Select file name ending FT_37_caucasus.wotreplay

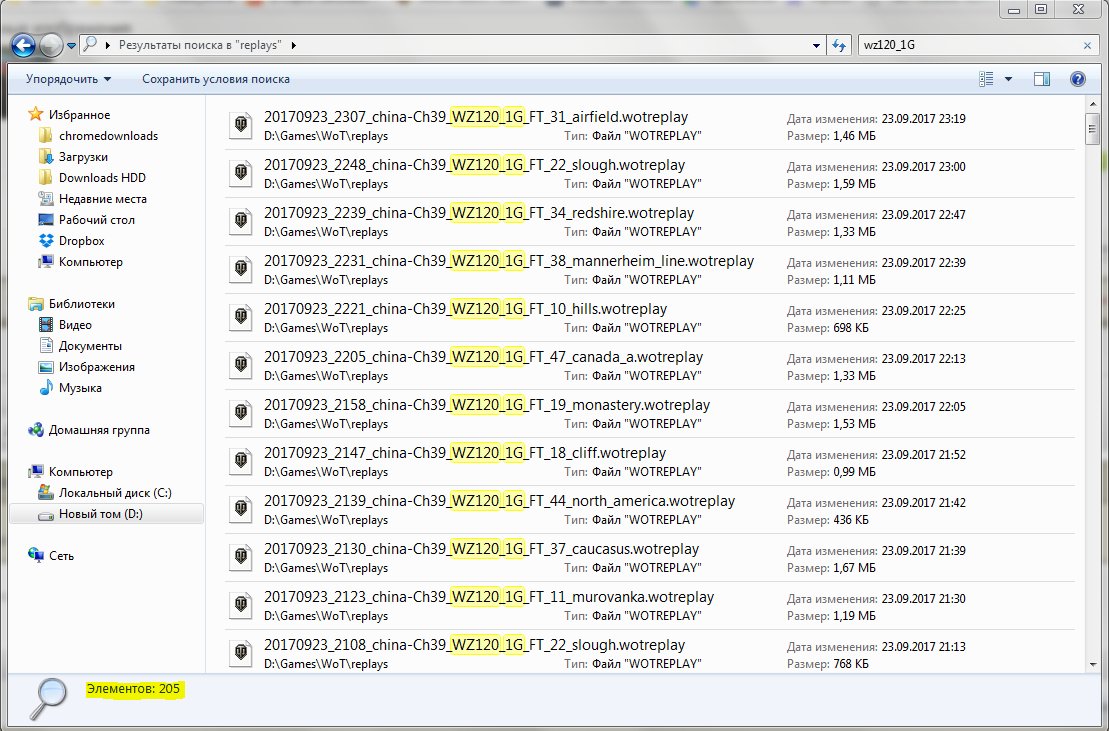point(482,549)
